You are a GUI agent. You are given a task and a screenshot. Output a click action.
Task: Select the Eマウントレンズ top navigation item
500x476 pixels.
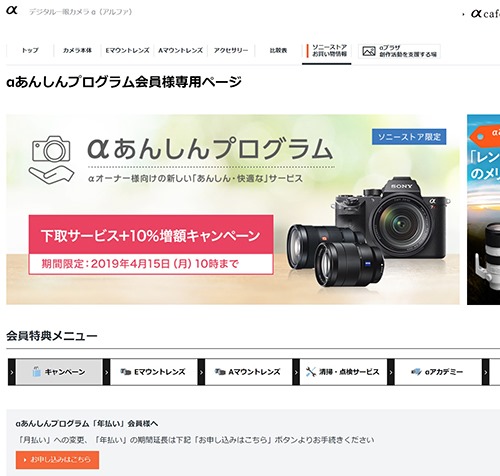[x=127, y=50]
